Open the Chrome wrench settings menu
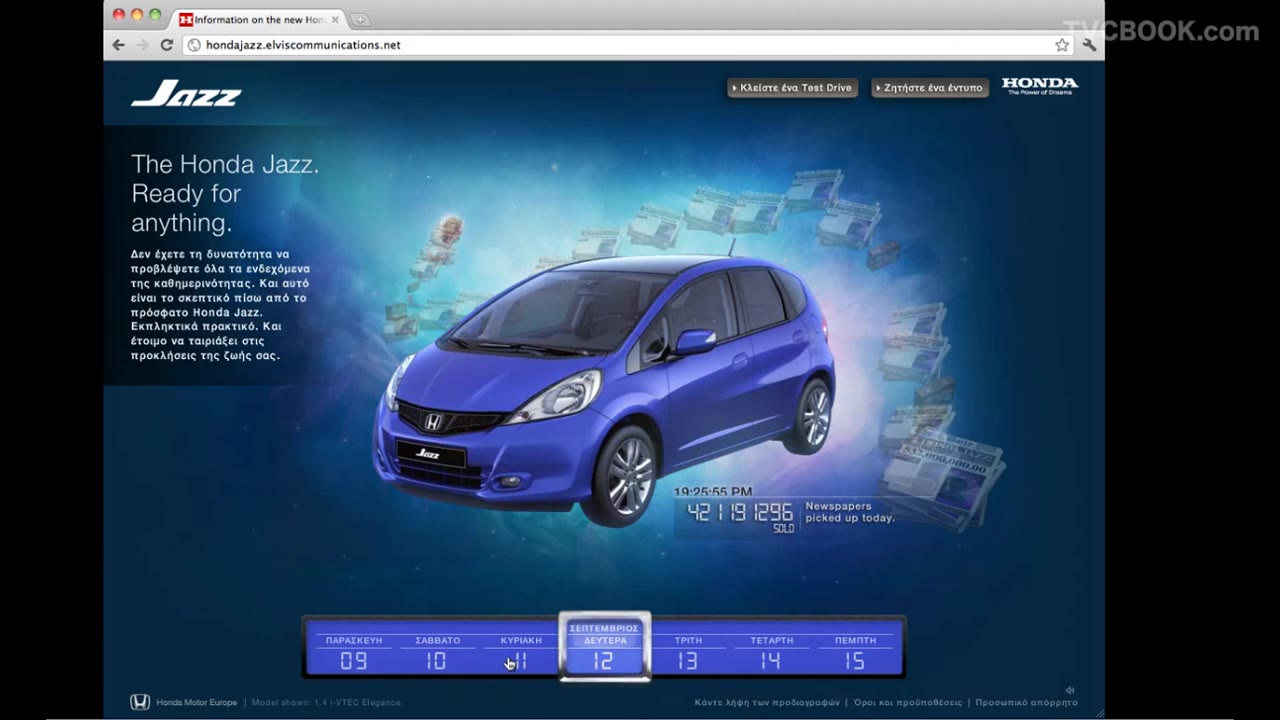This screenshot has width=1280, height=720. tap(1089, 45)
